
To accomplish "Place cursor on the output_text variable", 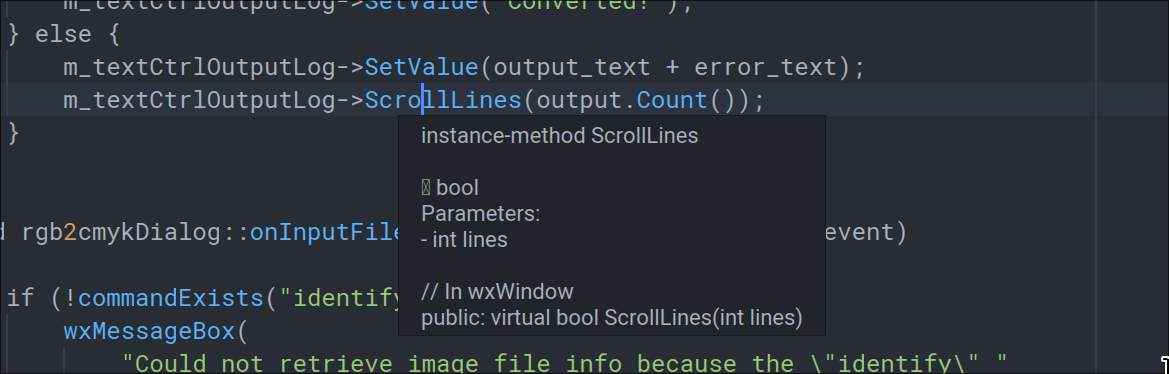I will [572, 68].
